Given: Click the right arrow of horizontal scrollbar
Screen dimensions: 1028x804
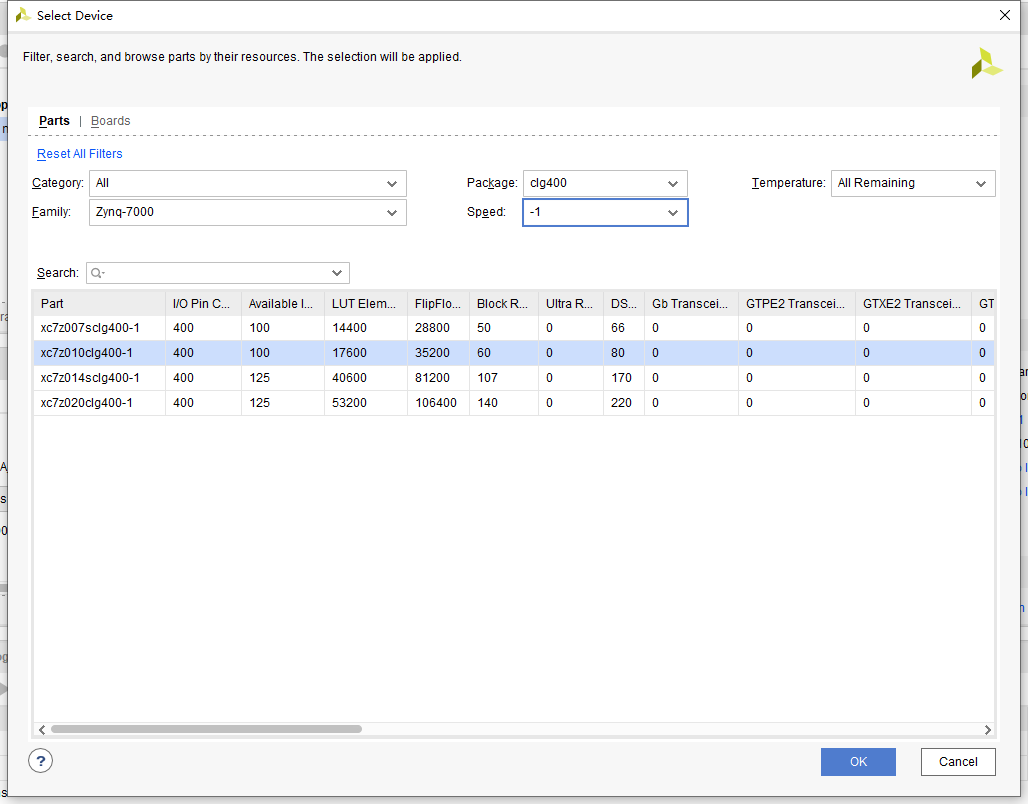Looking at the screenshot, I should (987, 729).
